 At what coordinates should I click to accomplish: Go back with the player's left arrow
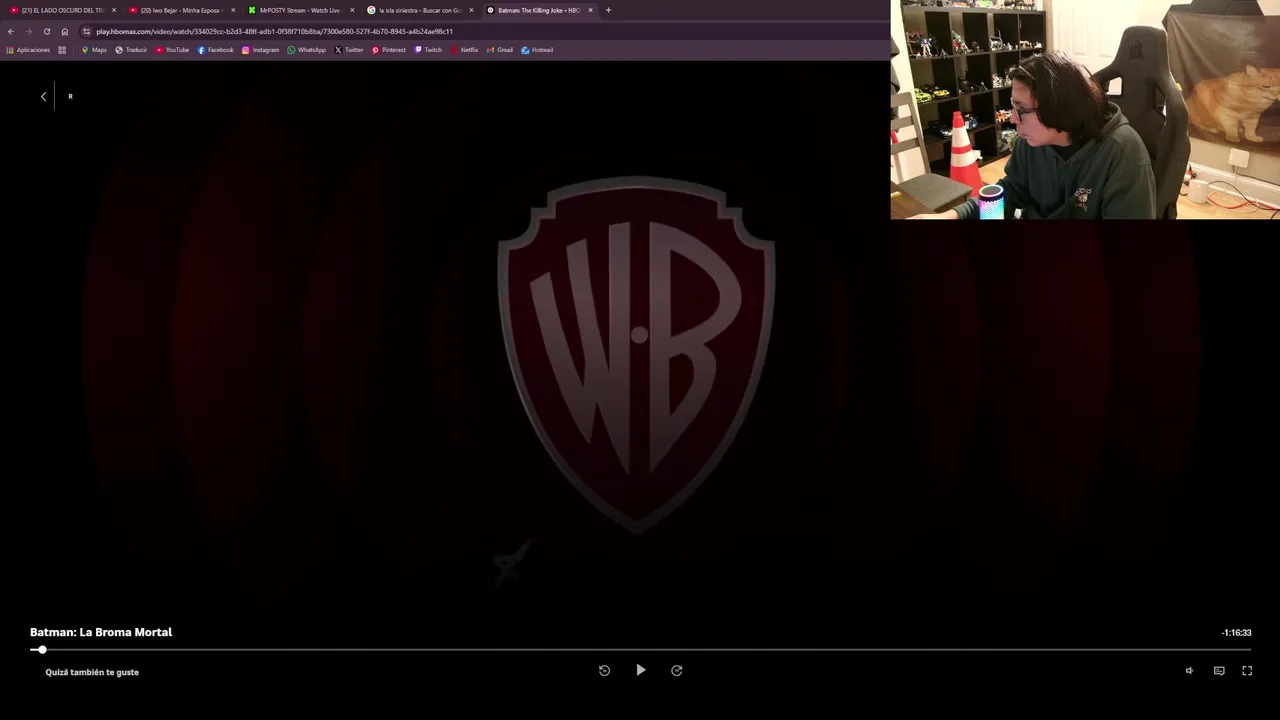pyautogui.click(x=43, y=96)
